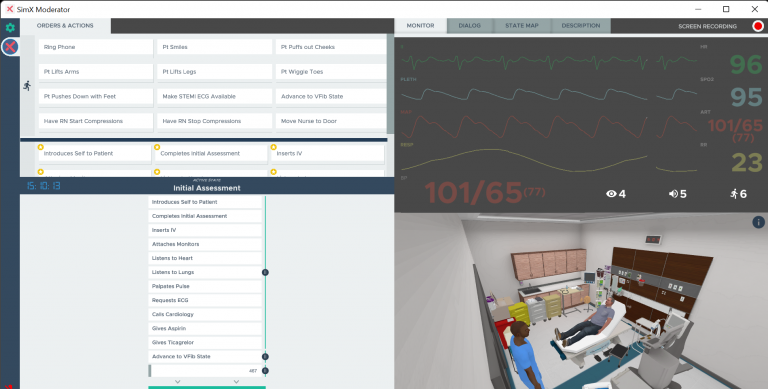Open the scene info icon in 3D view

coord(758,222)
